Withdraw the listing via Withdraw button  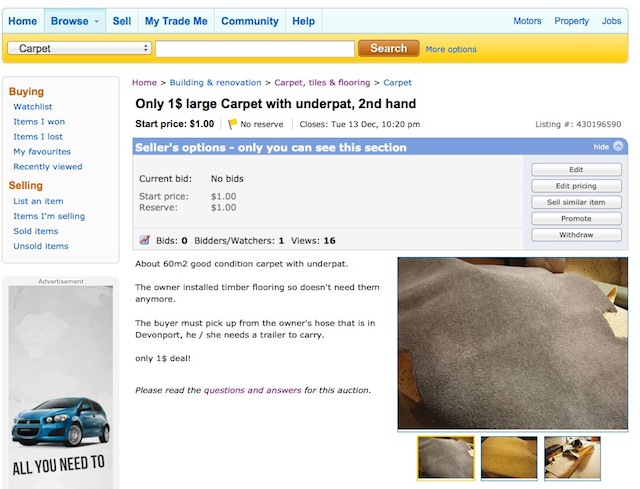coord(576,235)
